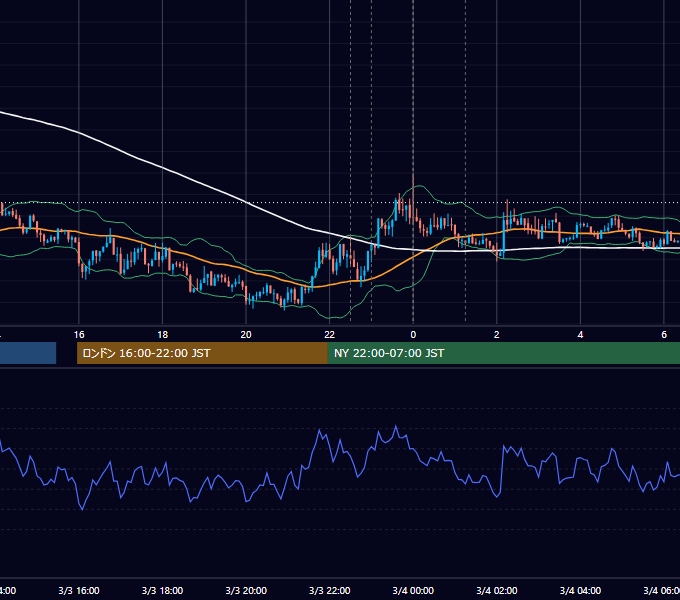Image resolution: width=680 pixels, height=600 pixels.
Task: Click the 4 hour label on price chart
Action: click(x=580, y=335)
